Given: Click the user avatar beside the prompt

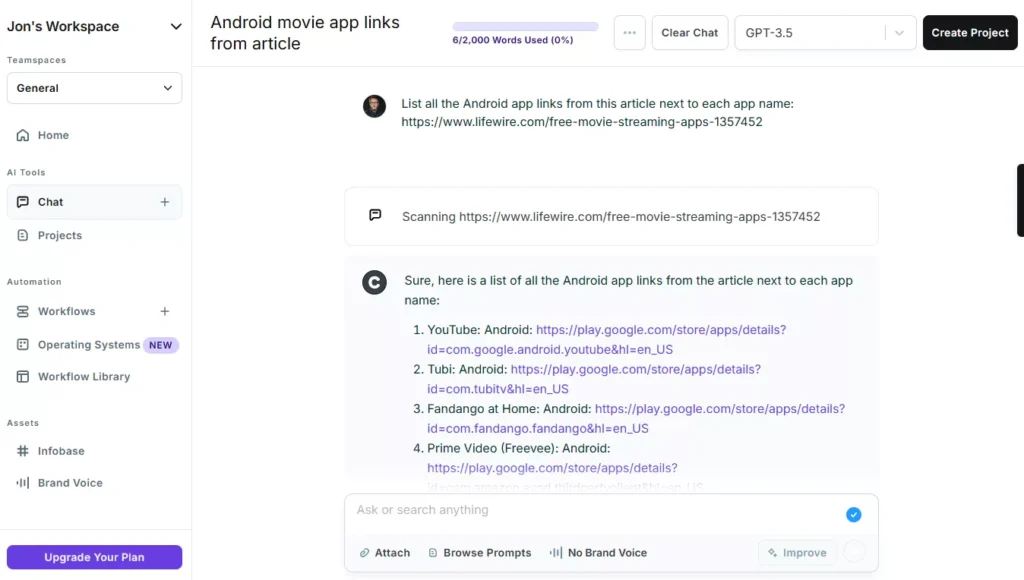Looking at the screenshot, I should click(x=374, y=107).
